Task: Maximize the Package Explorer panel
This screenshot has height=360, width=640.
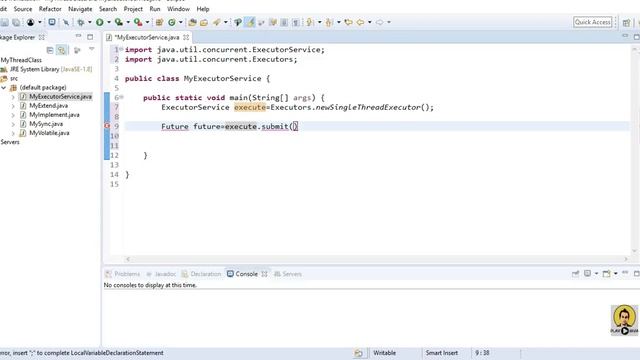Action: (x=90, y=37)
